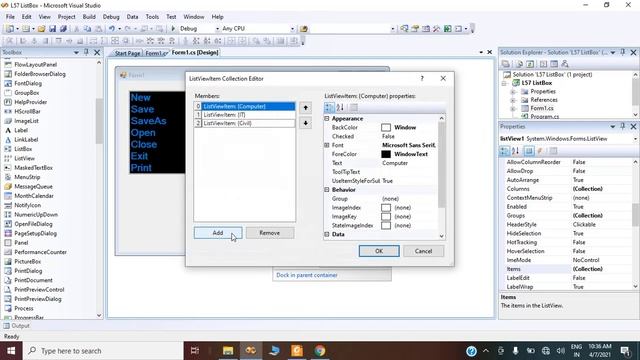Click the Items (Collection) property row
Screen dimensions: 640x360
tap(567, 269)
